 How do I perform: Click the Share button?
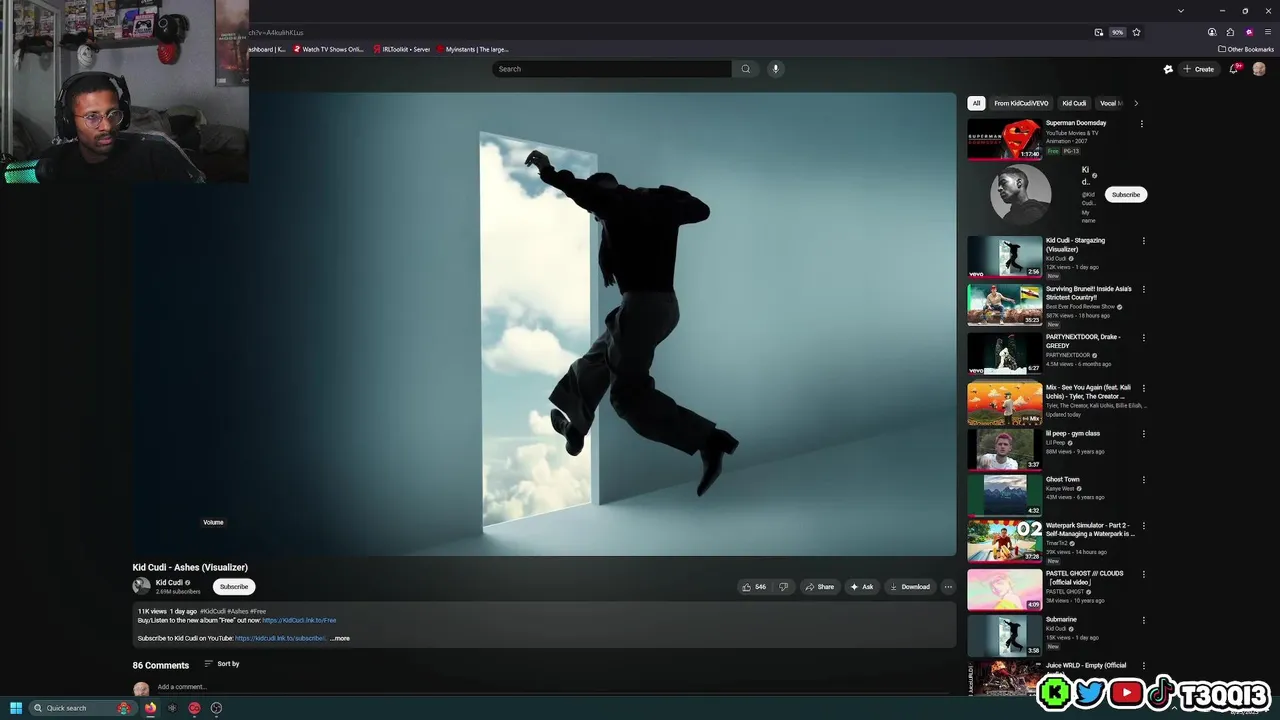(820, 587)
